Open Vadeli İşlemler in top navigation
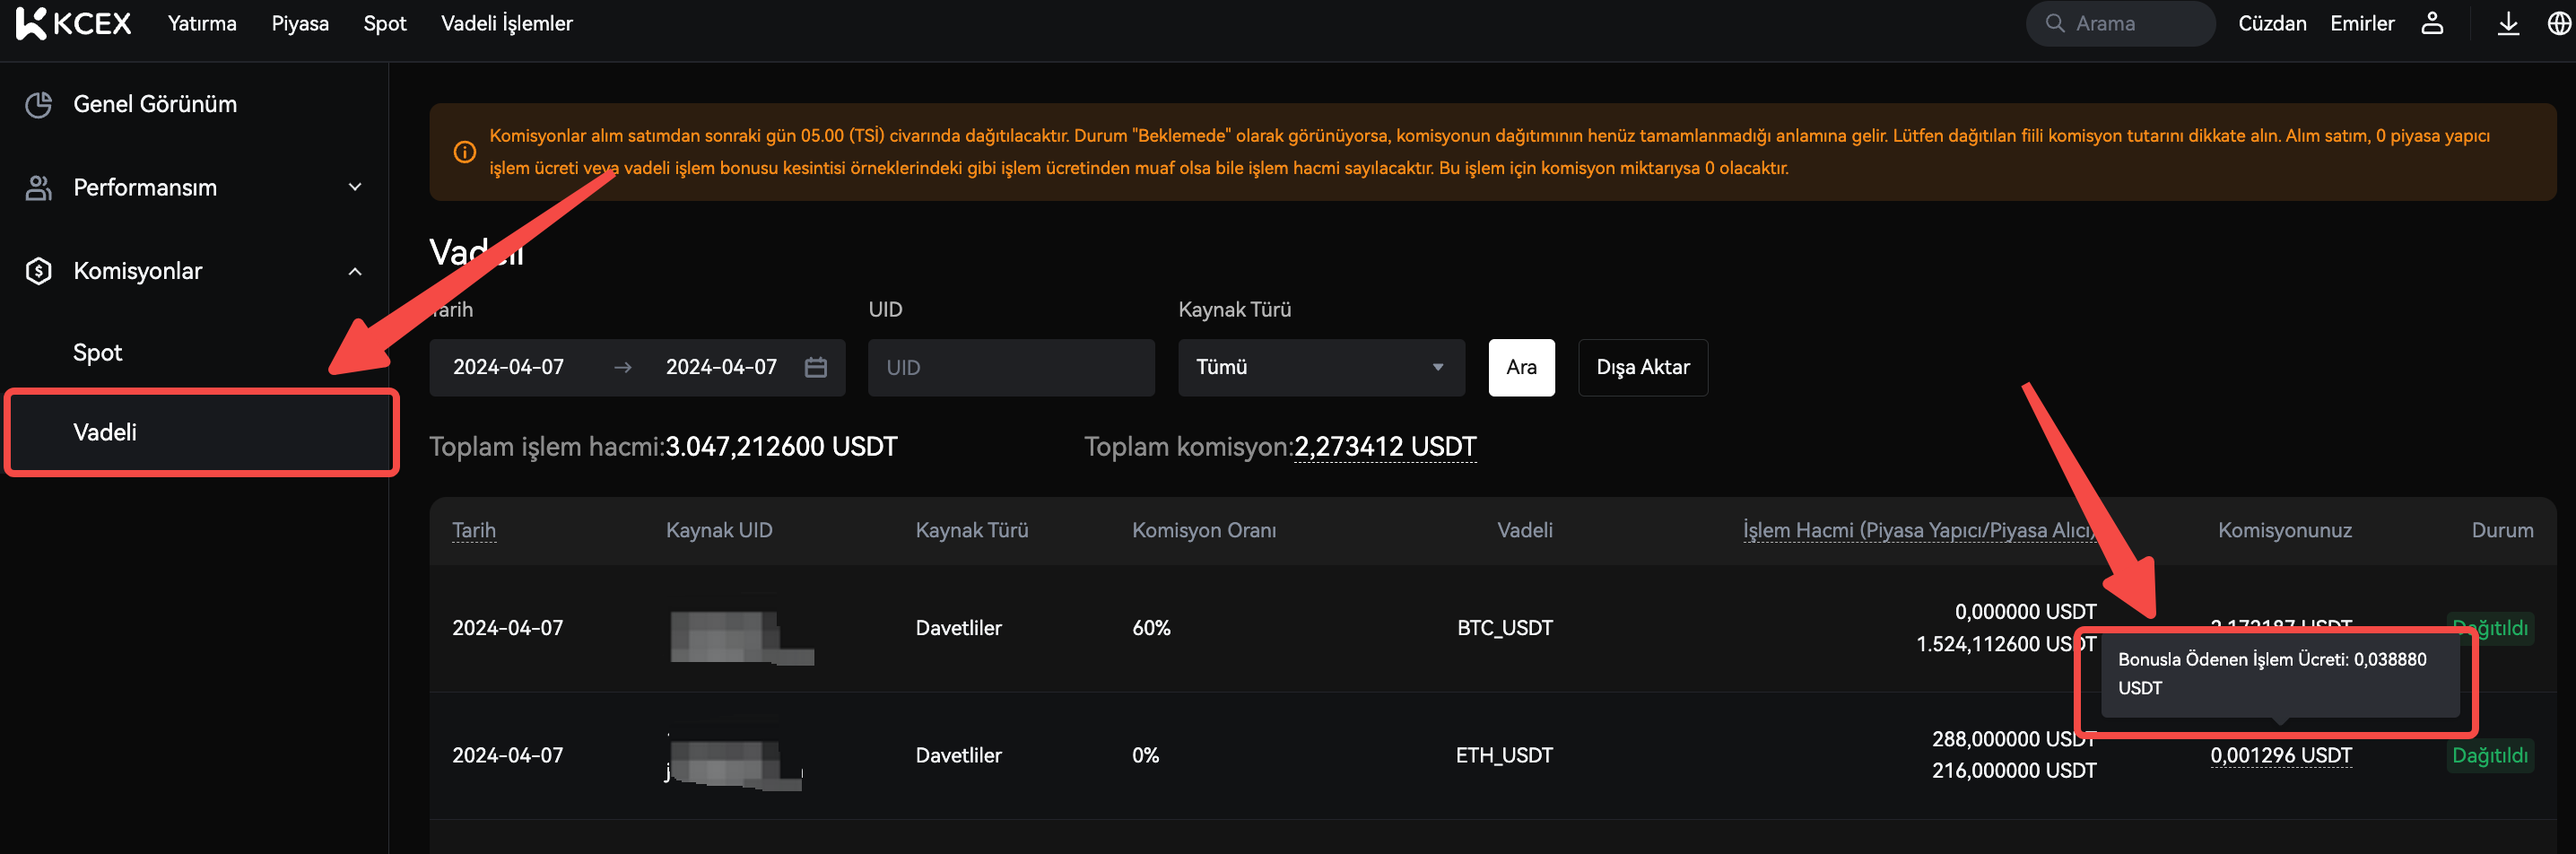Screen dimensions: 2576x854 coord(506,23)
